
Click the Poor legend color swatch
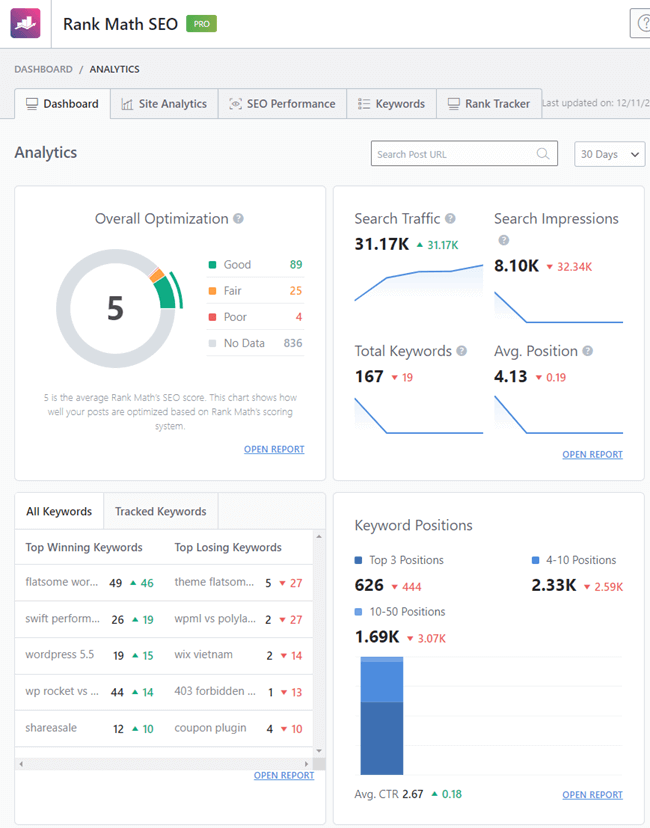(x=212, y=317)
